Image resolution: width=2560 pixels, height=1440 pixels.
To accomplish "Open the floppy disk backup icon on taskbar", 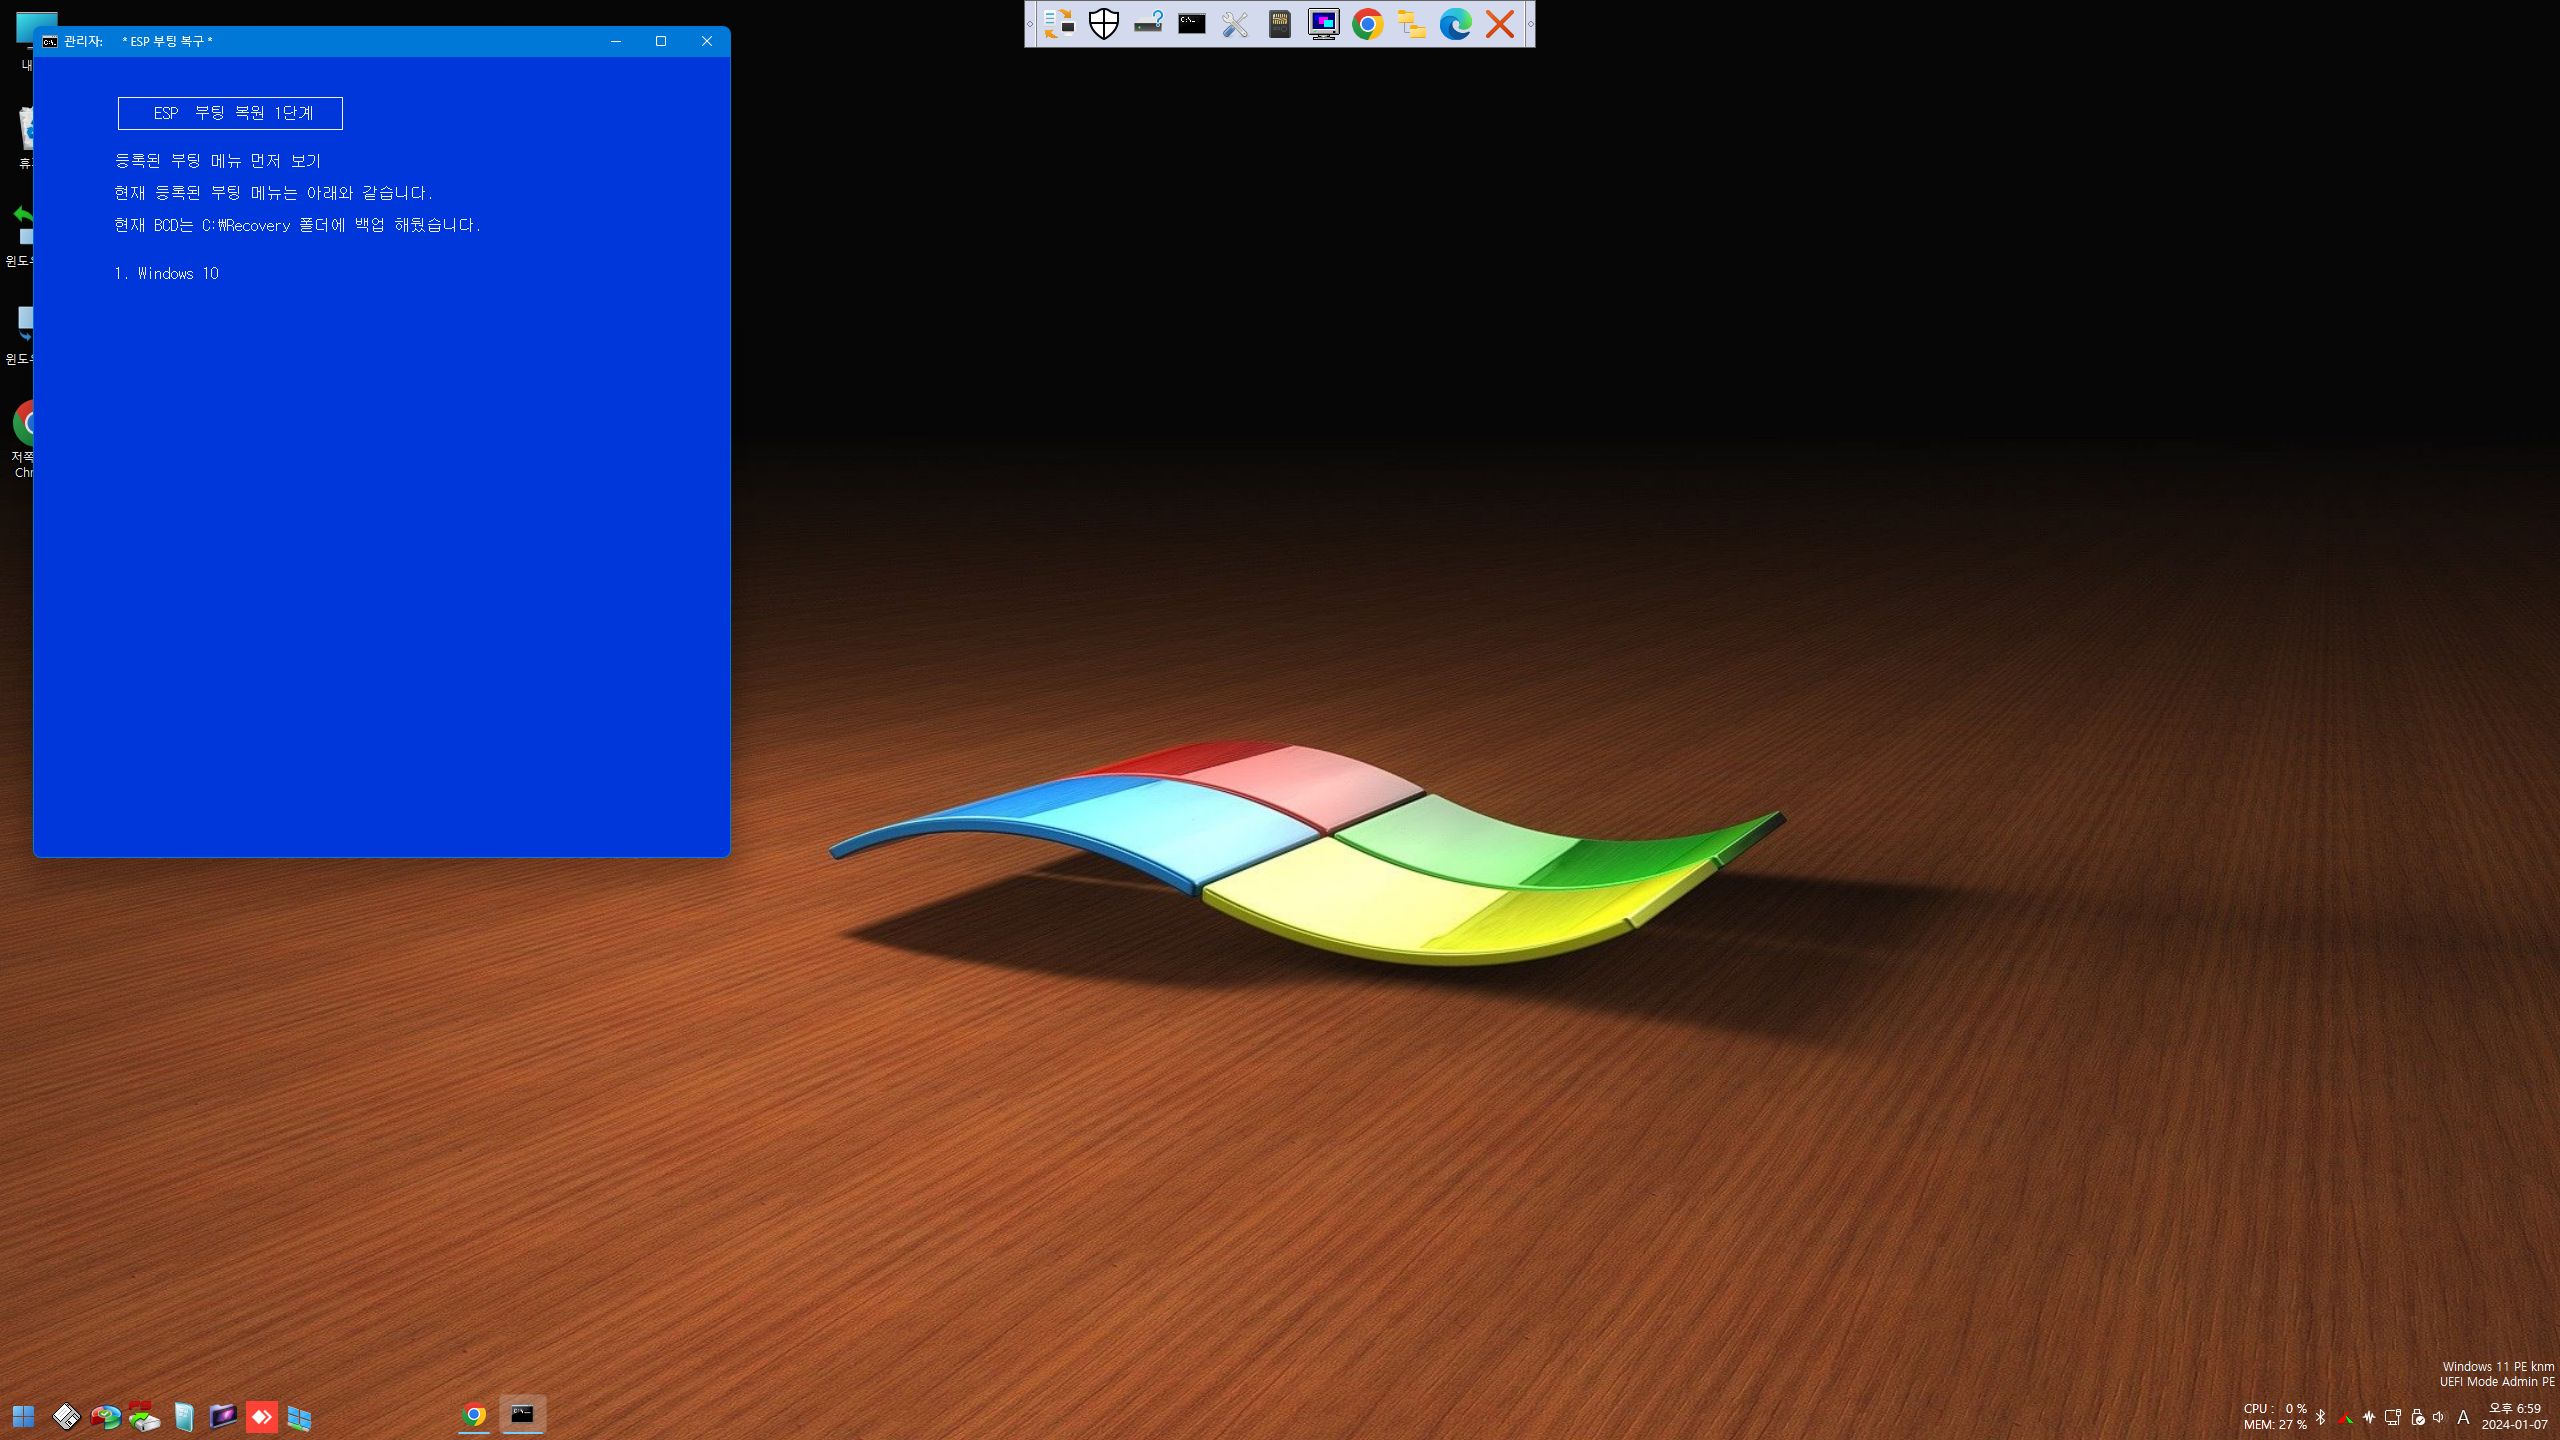I will click(x=66, y=1416).
